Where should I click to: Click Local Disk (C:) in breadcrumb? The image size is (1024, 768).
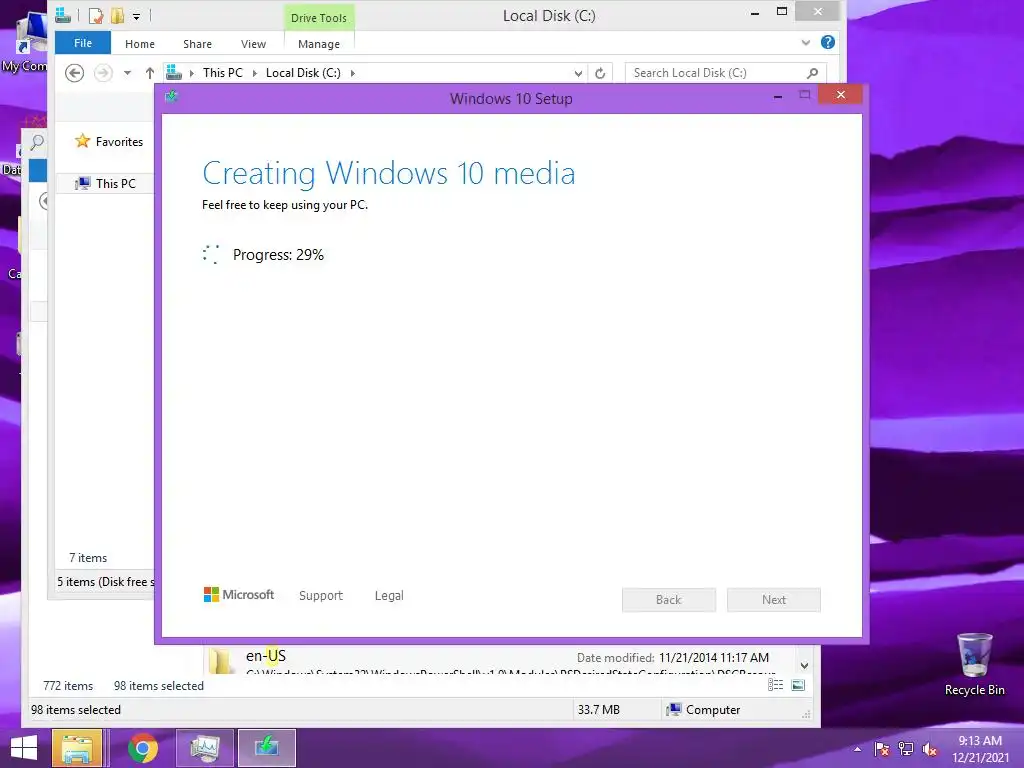(x=303, y=73)
